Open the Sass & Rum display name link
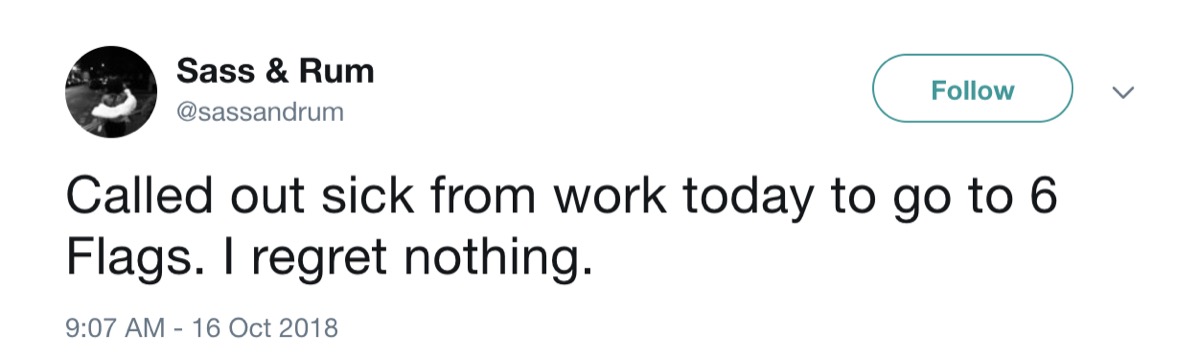1200x360 pixels. (x=275, y=71)
